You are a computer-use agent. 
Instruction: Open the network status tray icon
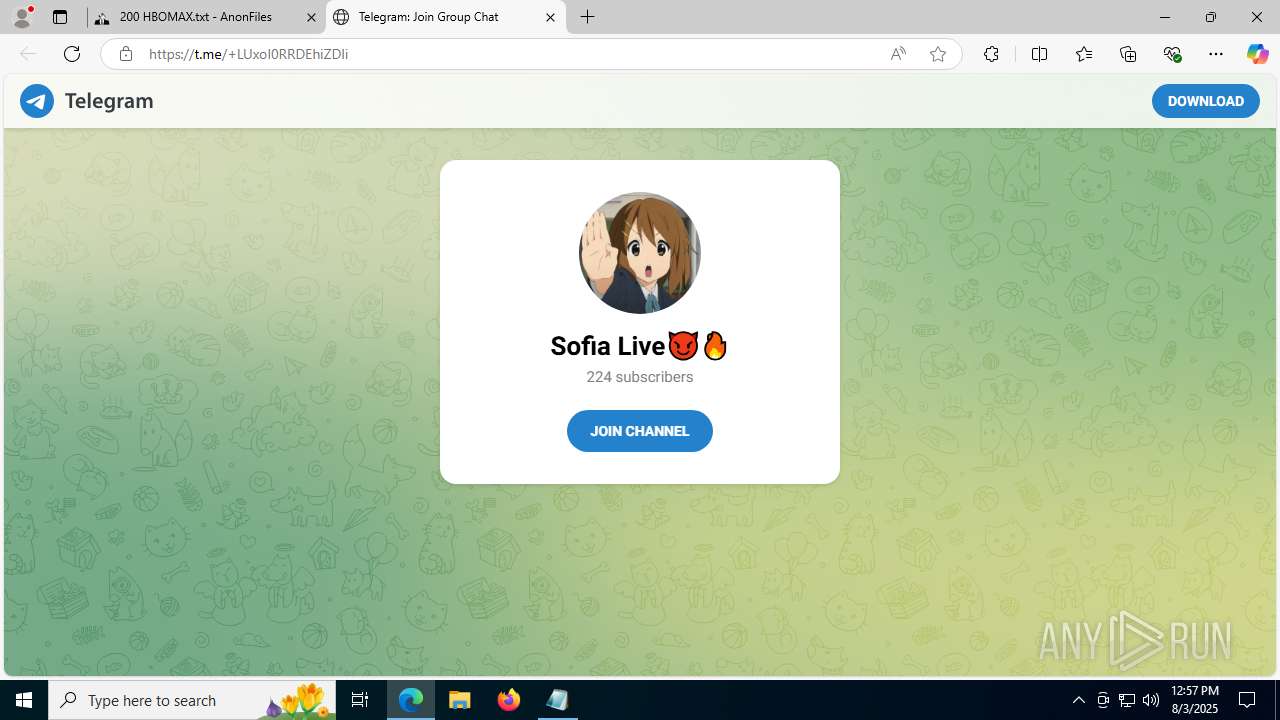[1127, 700]
